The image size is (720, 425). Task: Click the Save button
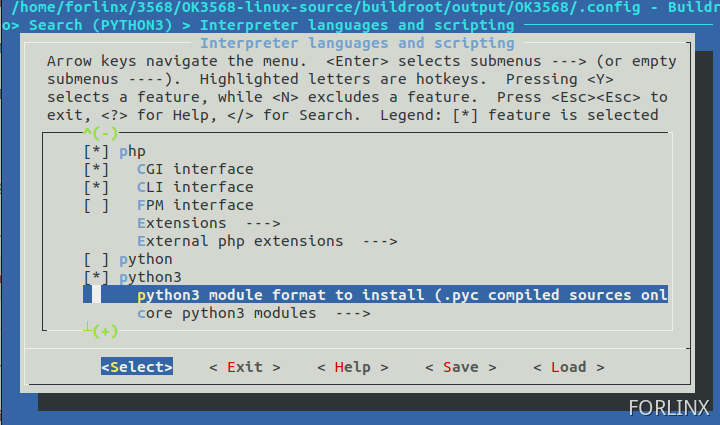pos(460,367)
